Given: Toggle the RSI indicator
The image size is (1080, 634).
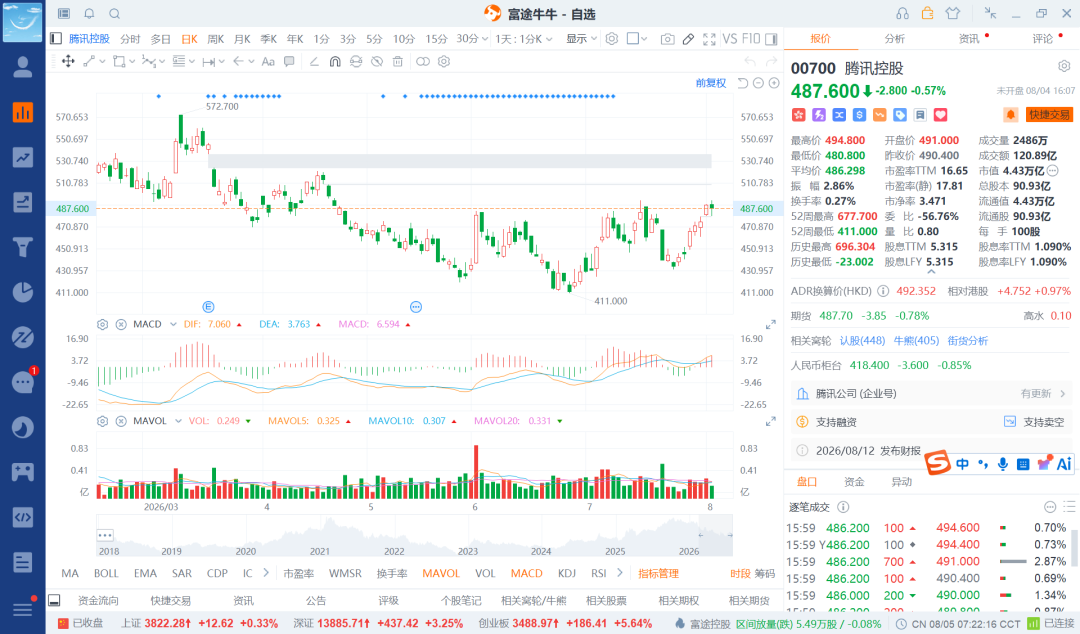Looking at the screenshot, I should tap(599, 573).
